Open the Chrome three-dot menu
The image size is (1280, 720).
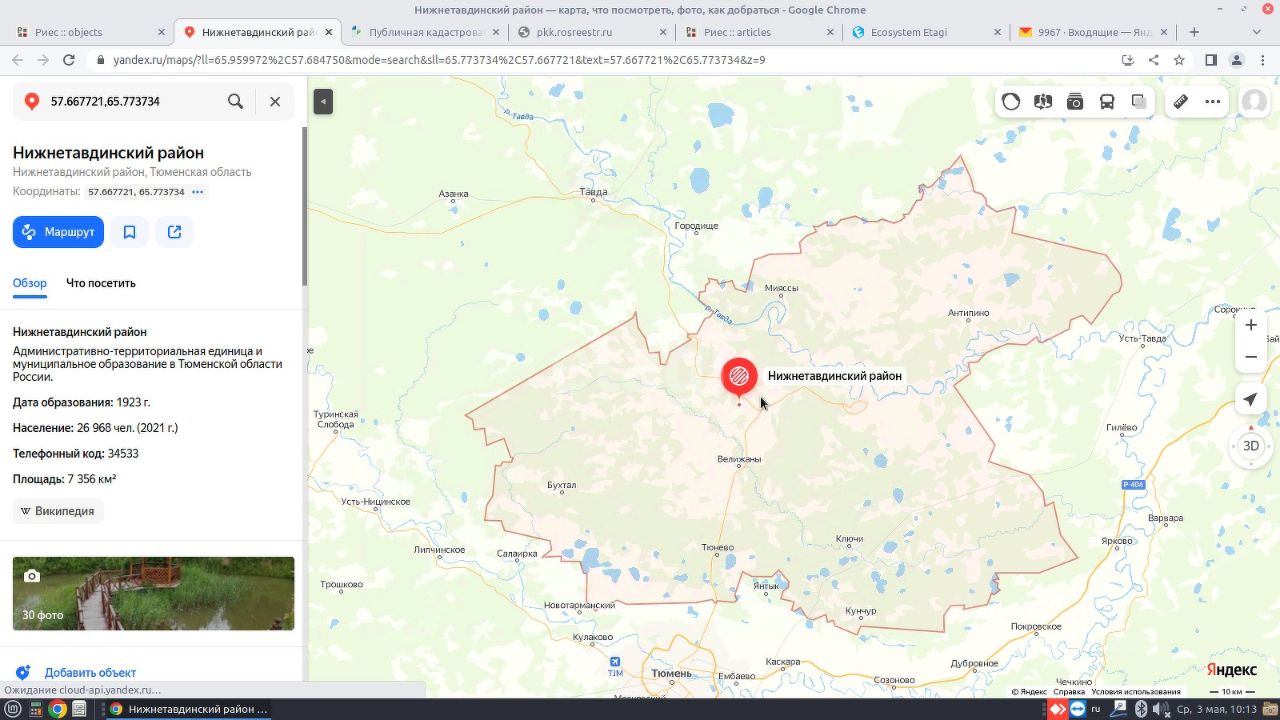pyautogui.click(x=1262, y=60)
